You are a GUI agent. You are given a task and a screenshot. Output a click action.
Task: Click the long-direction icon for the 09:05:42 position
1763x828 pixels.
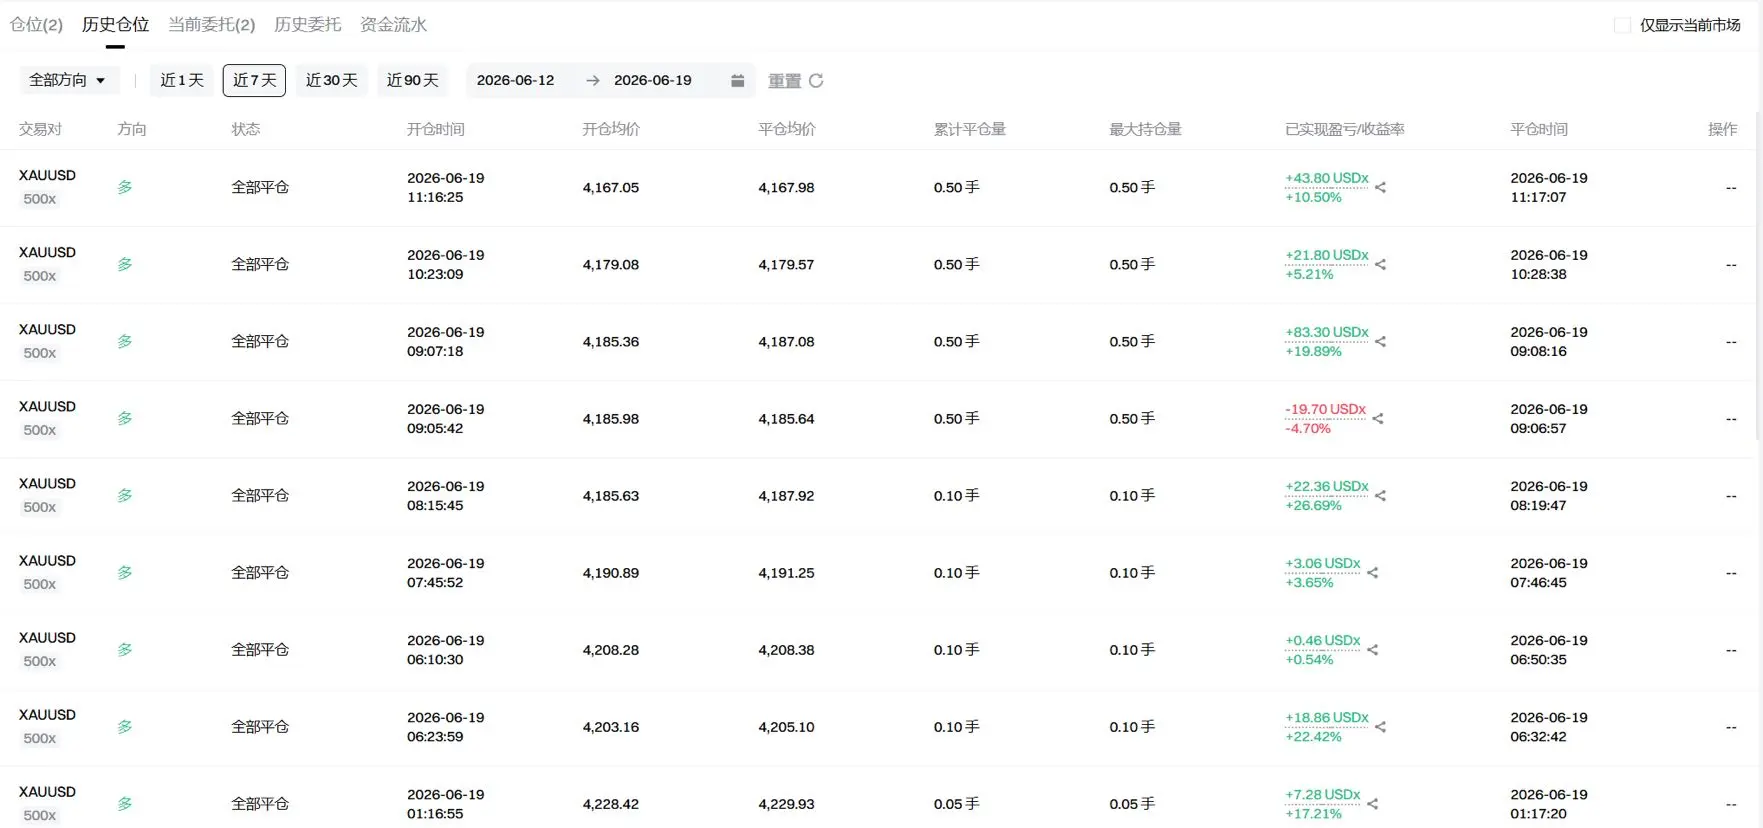pos(125,418)
